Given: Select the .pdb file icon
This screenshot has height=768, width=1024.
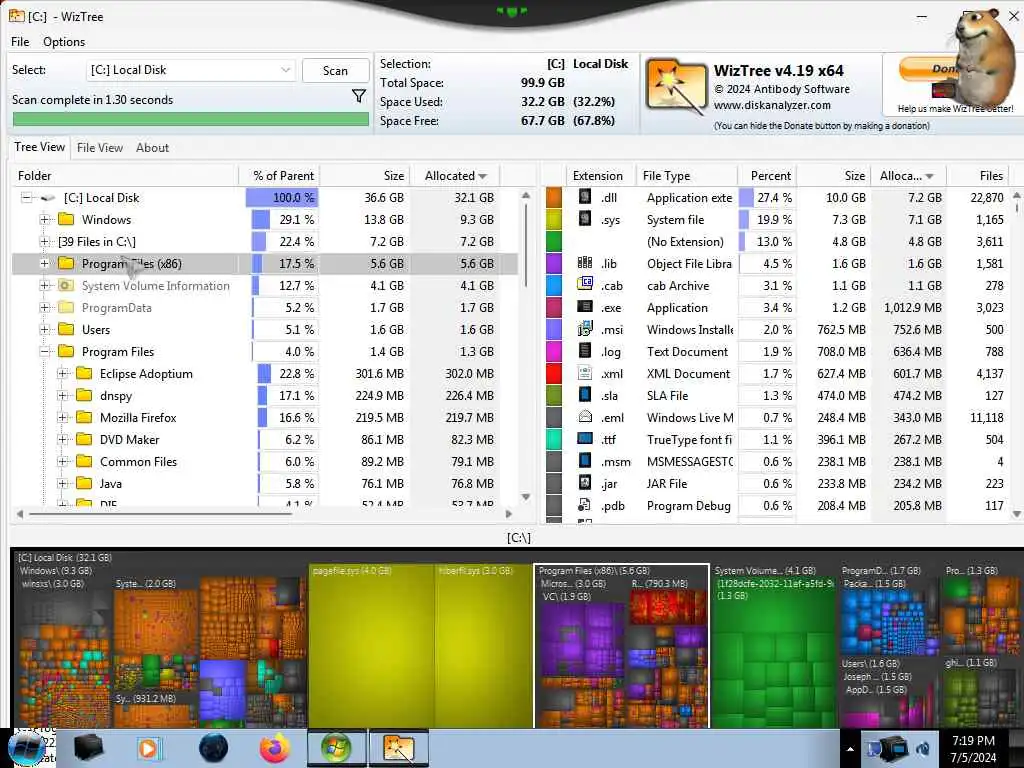Looking at the screenshot, I should [584, 505].
